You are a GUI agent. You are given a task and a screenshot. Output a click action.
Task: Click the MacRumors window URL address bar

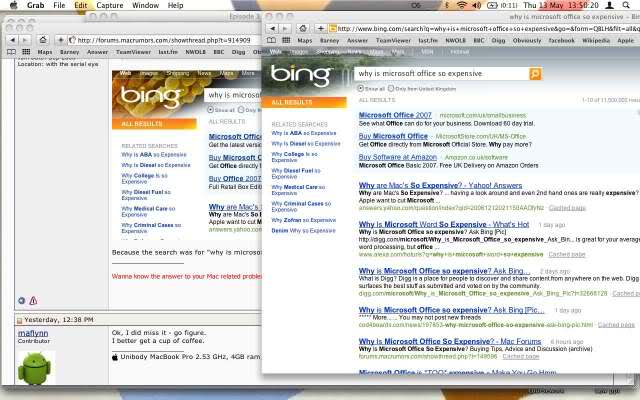164,40
